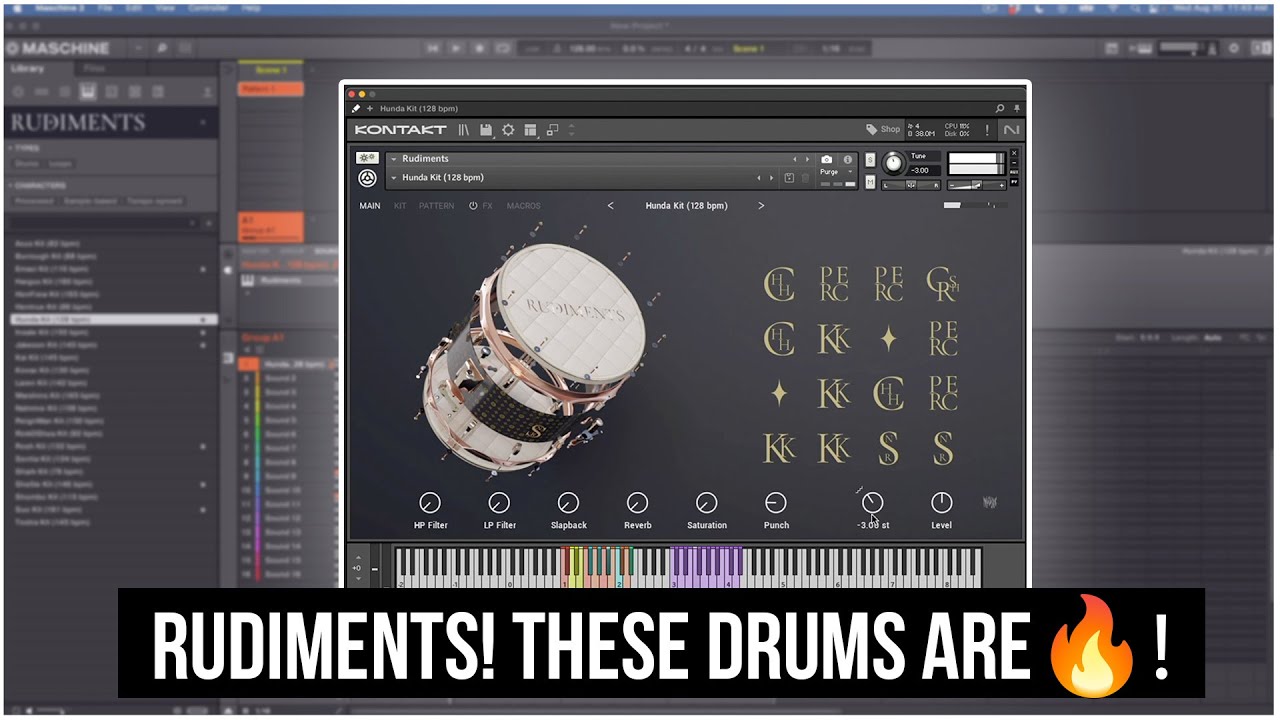Click the up-down arrows in Kontakt toolbar
Viewport: 1280px width, 720px height.
click(x=571, y=130)
